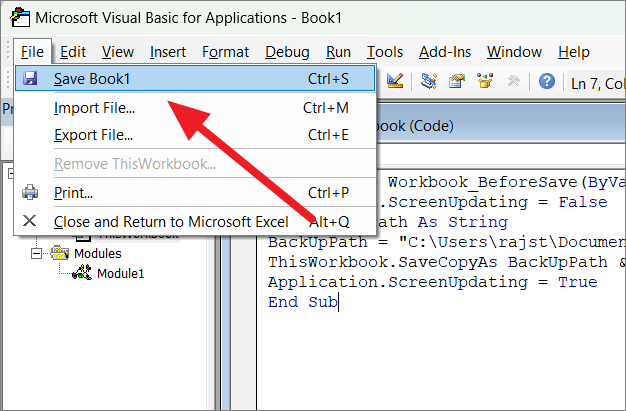
Task: Open the Format menu
Action: 225,52
